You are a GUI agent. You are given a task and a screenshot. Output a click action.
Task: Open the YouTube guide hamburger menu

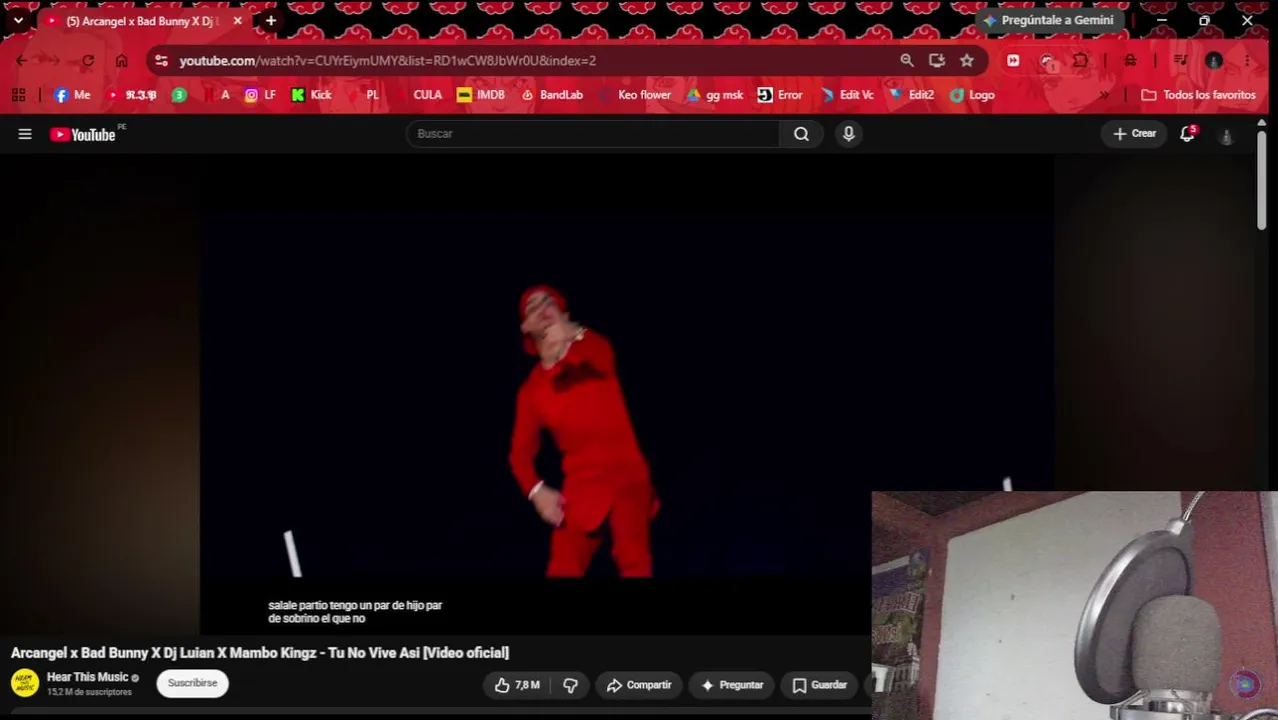pyautogui.click(x=25, y=134)
